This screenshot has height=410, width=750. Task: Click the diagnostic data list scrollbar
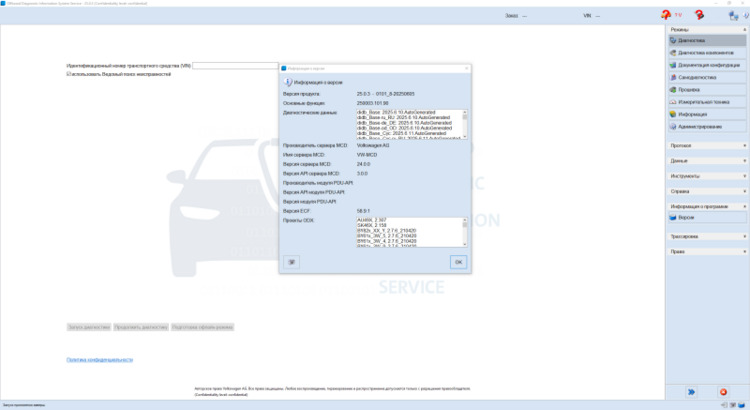tap(465, 123)
